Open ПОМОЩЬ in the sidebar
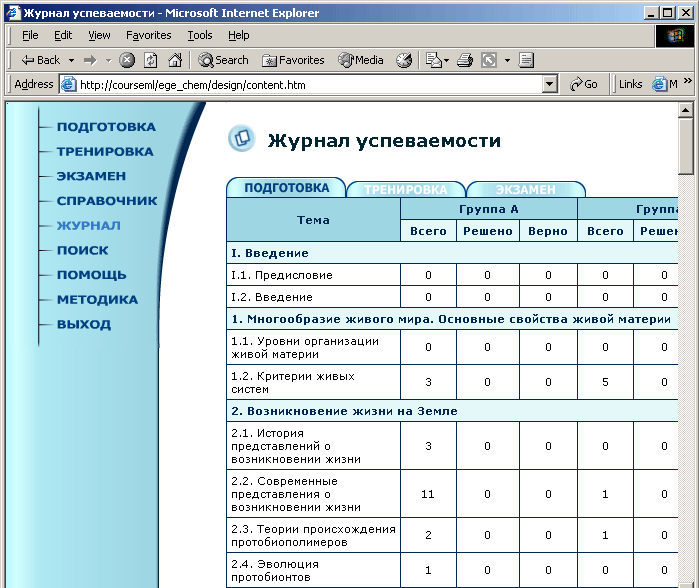Viewport: 699px width, 588px height. pos(91,275)
